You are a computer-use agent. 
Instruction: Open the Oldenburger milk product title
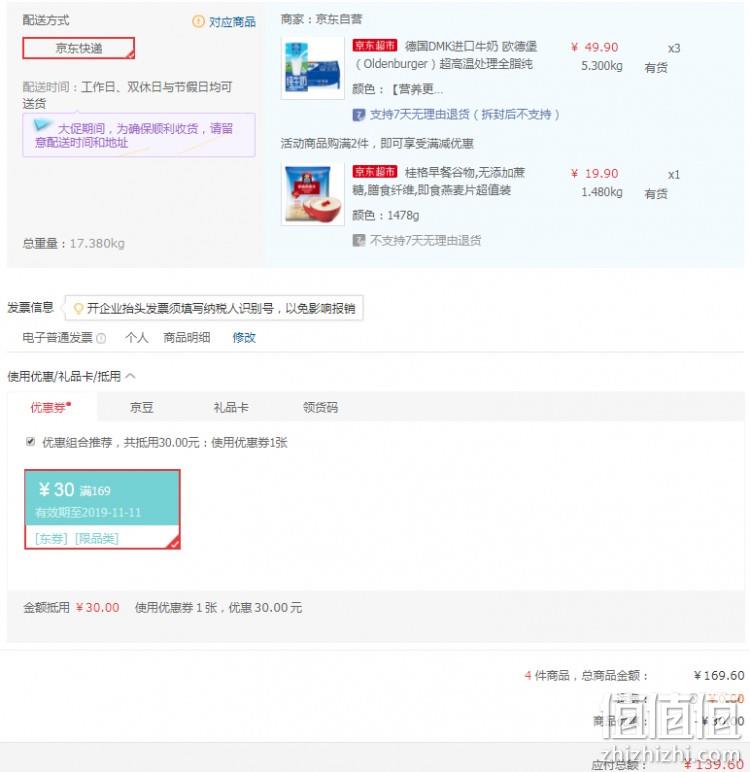coord(445,55)
